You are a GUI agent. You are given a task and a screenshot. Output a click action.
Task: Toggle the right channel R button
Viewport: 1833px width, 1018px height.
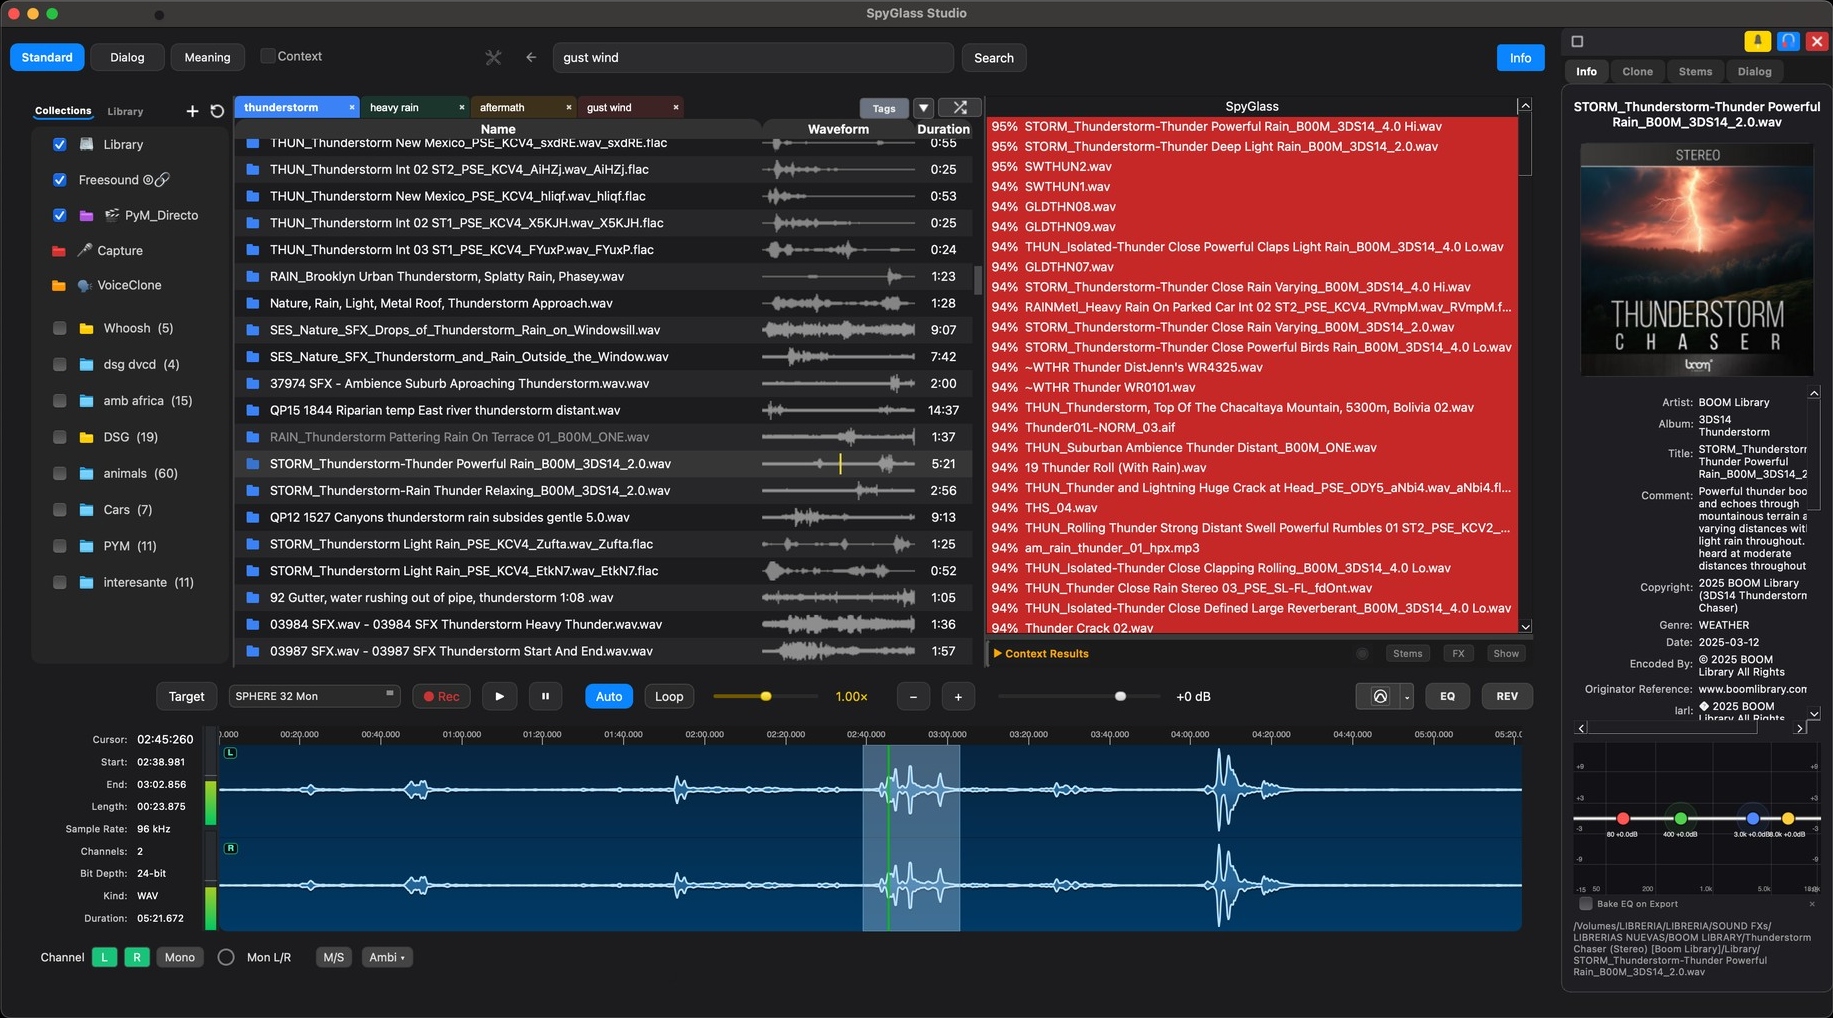[x=137, y=957]
